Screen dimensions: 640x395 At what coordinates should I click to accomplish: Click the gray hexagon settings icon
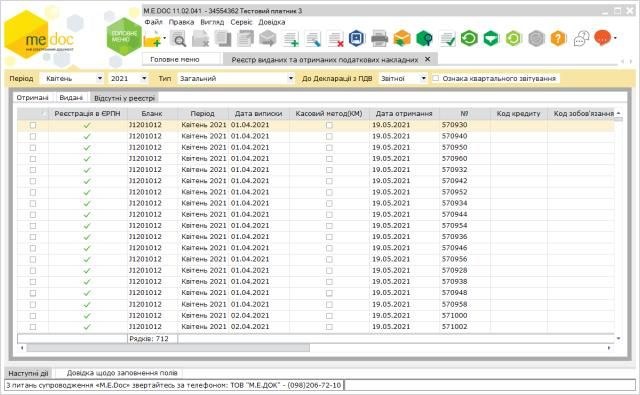click(536, 38)
